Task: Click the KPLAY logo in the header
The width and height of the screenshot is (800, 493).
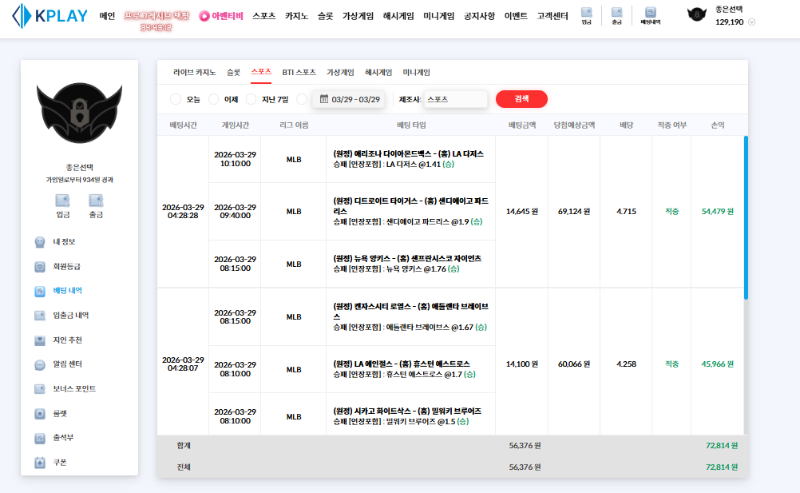Action: 48,17
